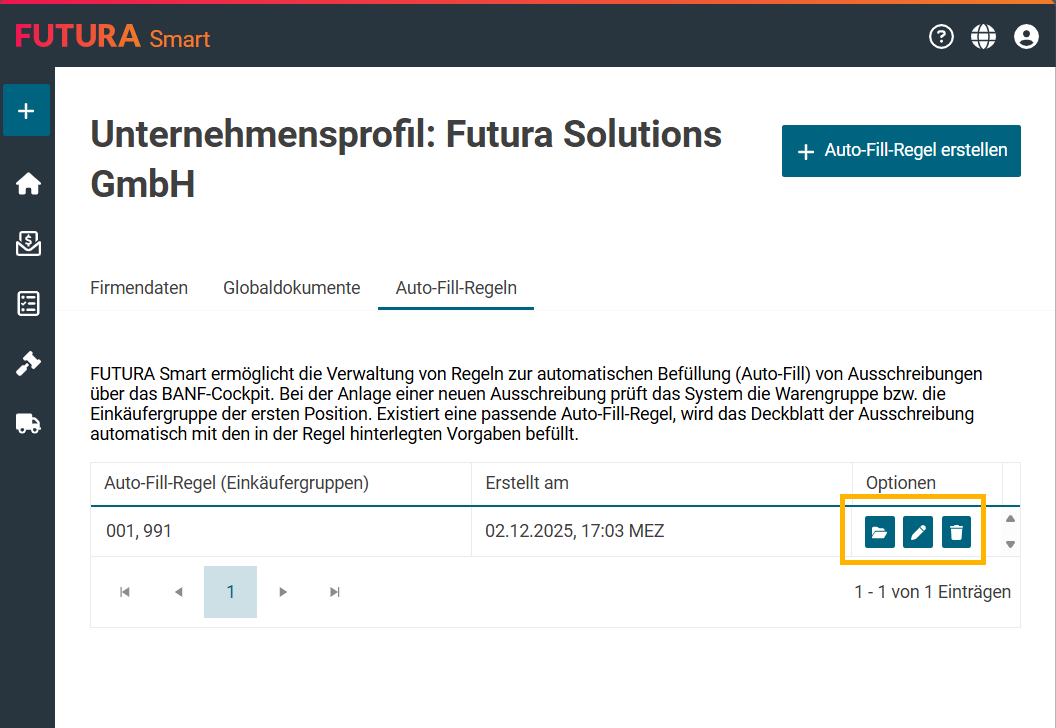Switch to the Firmendaten tab
1056x728 pixels.
pyautogui.click(x=139, y=288)
